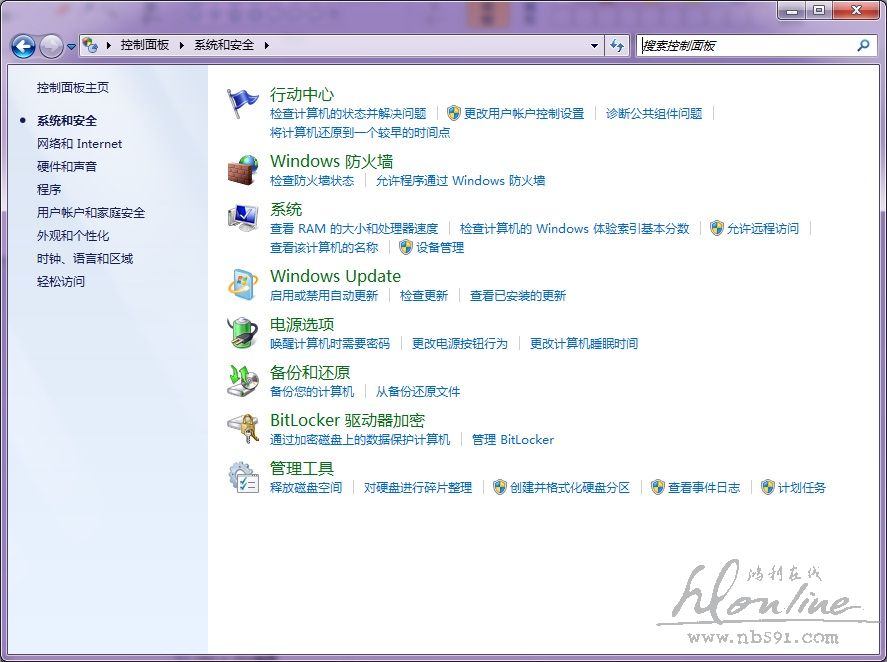Click 检查更新 link
This screenshot has width=887, height=662.
coord(424,295)
